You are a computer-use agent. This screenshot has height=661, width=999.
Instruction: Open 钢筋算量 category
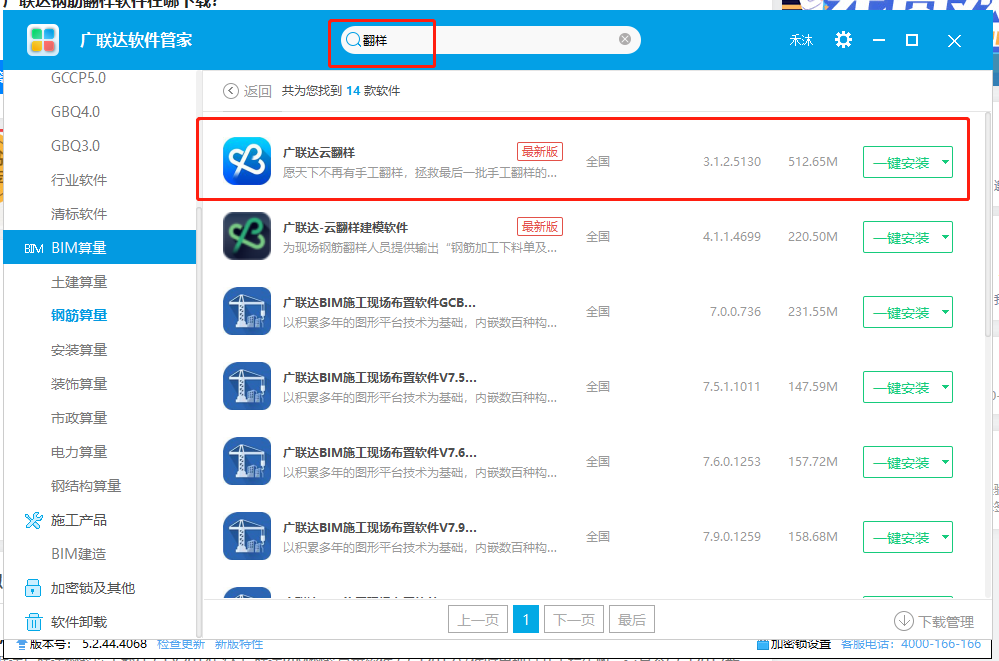[79, 316]
